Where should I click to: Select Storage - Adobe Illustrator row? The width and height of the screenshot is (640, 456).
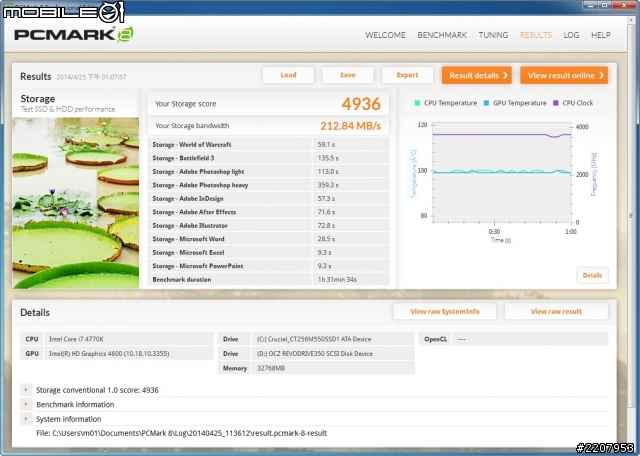point(268,225)
